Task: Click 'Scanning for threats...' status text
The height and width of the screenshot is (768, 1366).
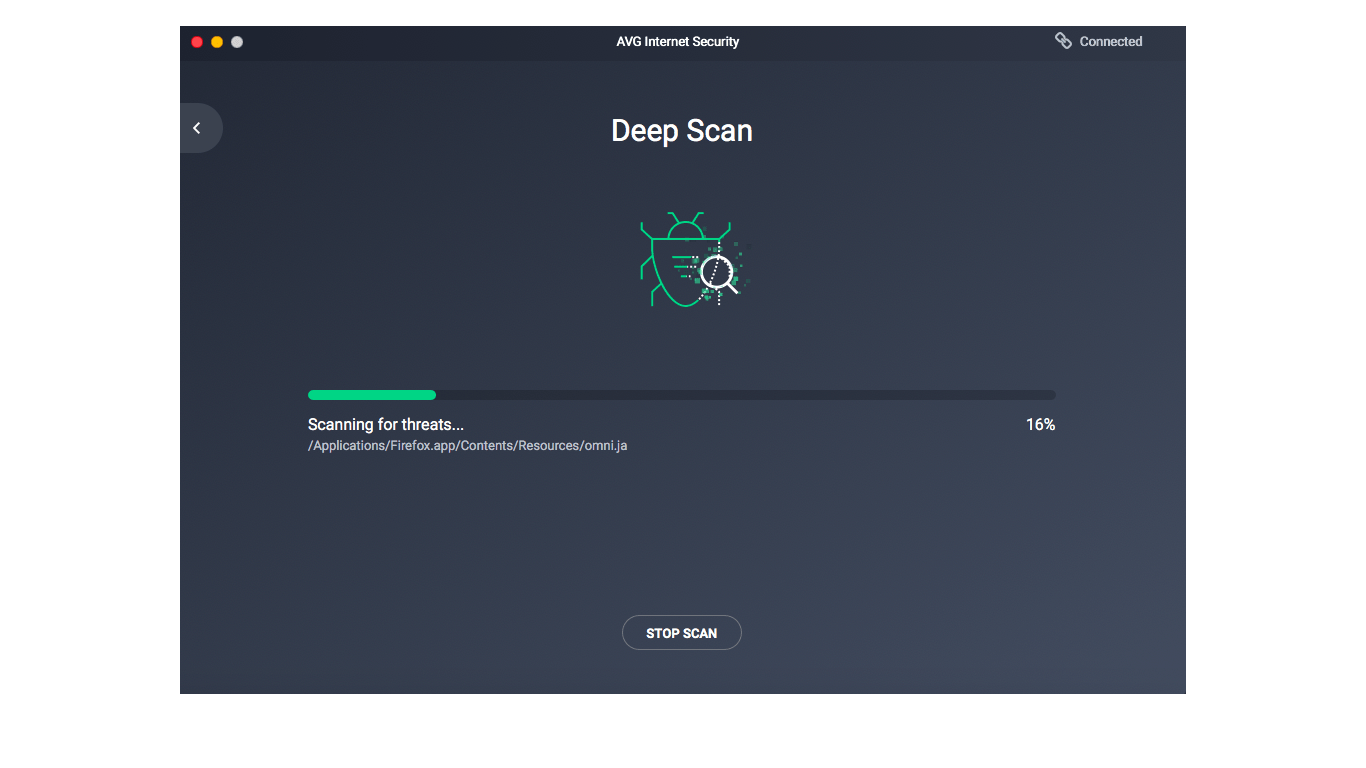Action: [386, 425]
